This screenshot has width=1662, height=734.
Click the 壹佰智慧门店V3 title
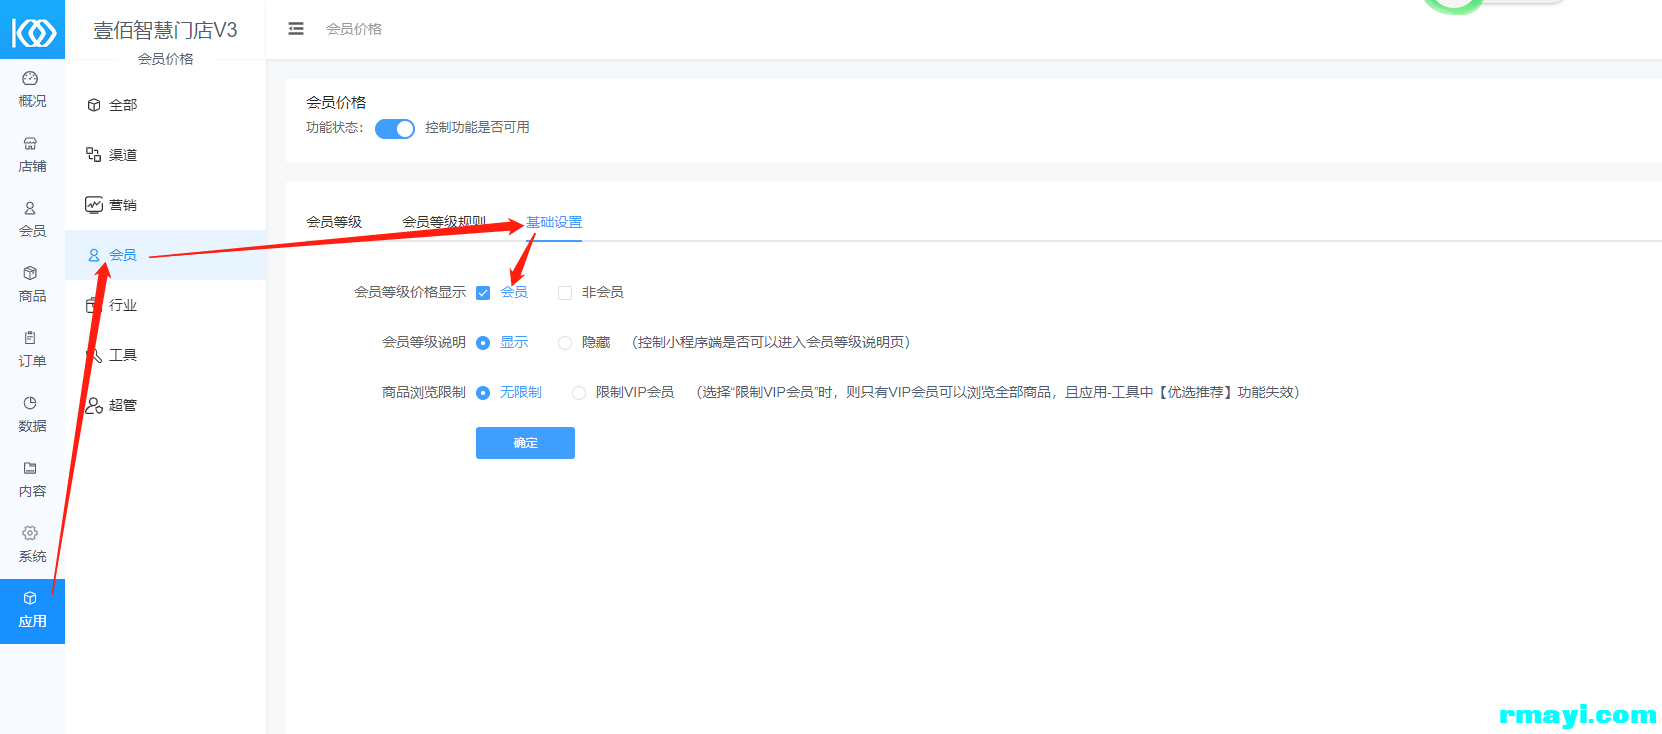(x=165, y=30)
